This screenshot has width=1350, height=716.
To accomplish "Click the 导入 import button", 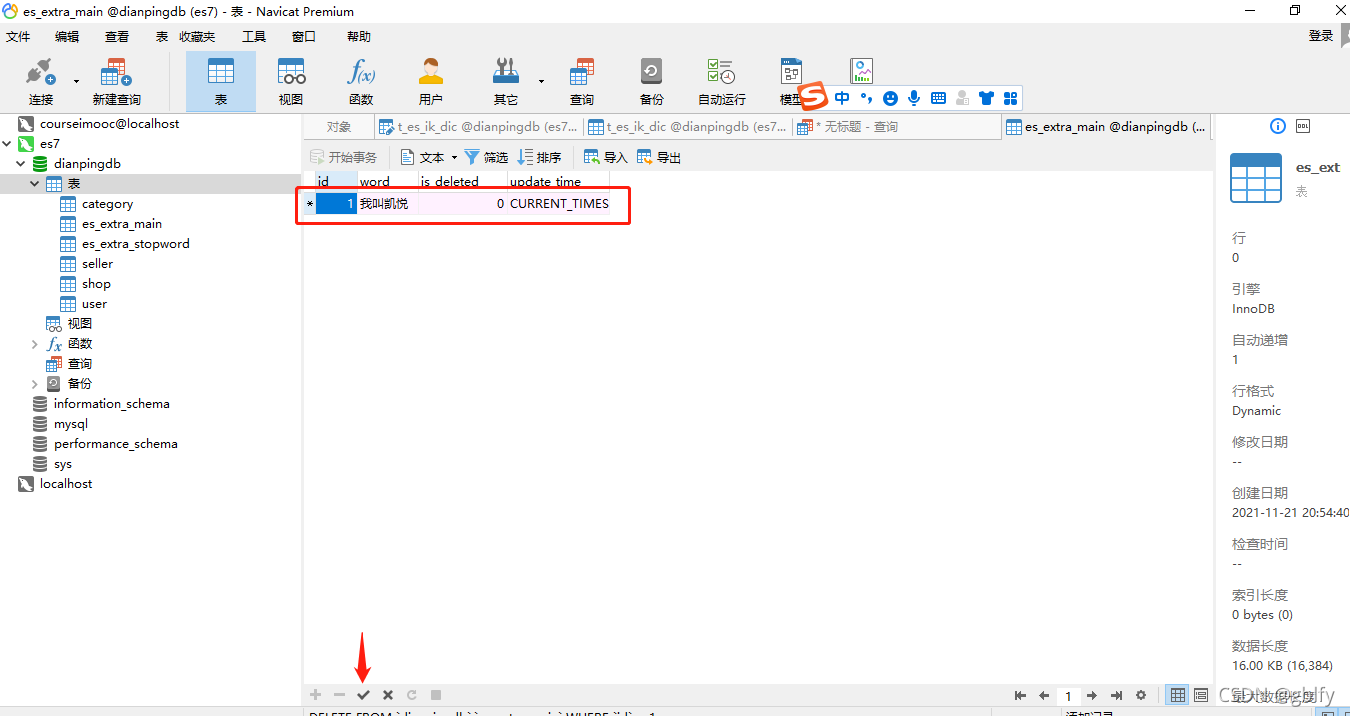I will [605, 157].
